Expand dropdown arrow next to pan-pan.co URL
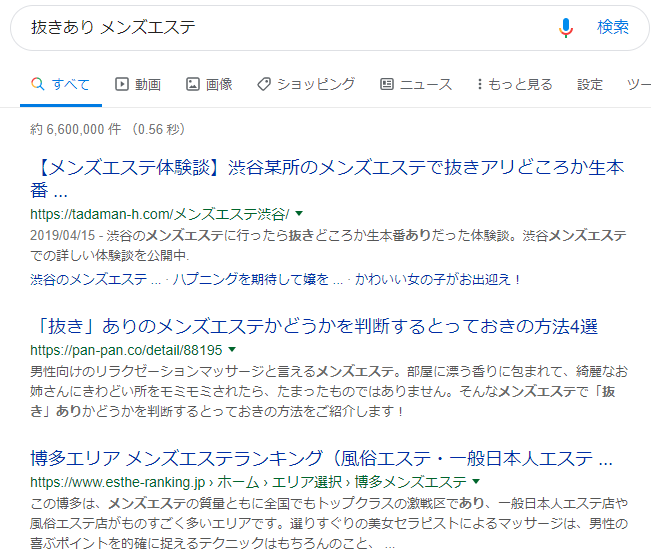651x557 pixels. 232,350
